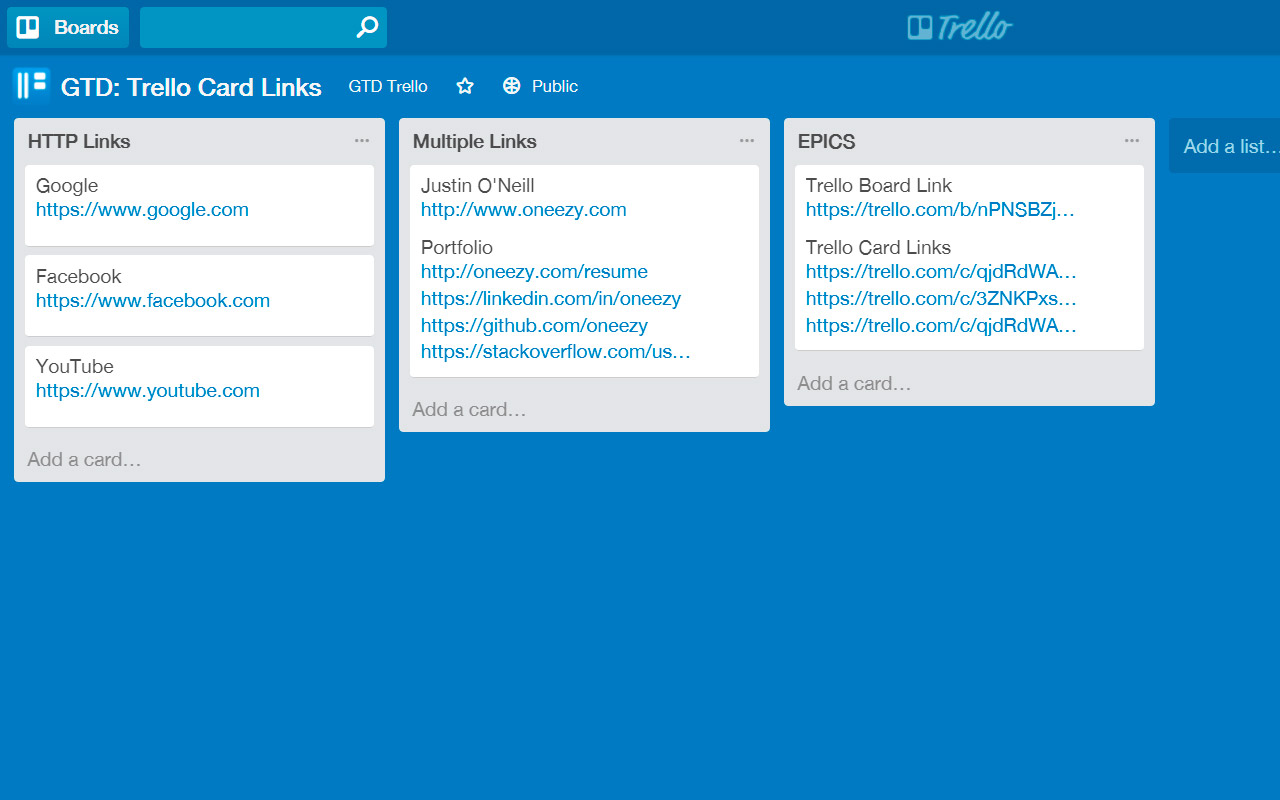Click the EPICS list title

(x=827, y=141)
